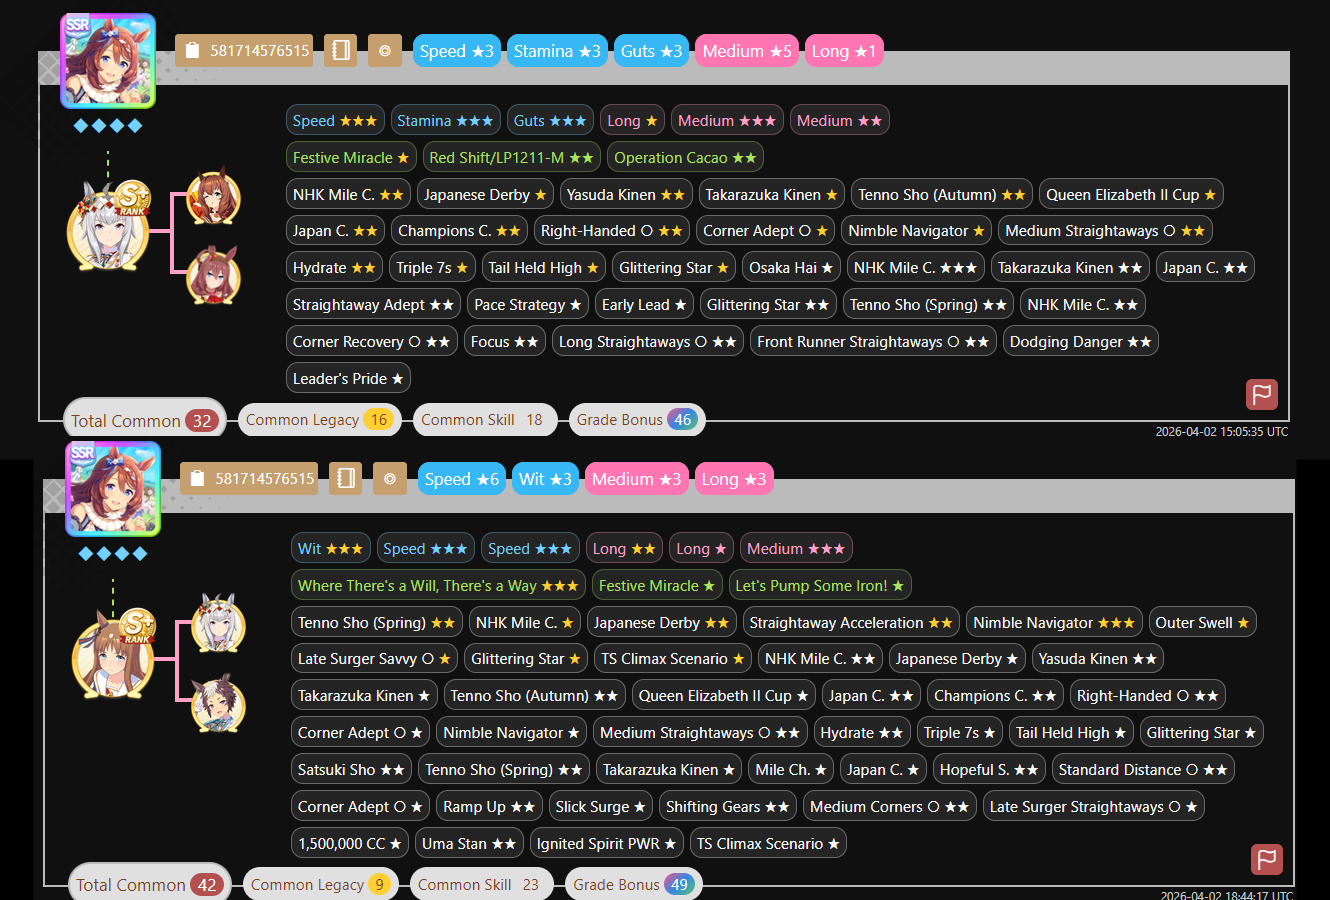Click the Medium Corners chip
The width and height of the screenshot is (1330, 900).
tap(890, 806)
